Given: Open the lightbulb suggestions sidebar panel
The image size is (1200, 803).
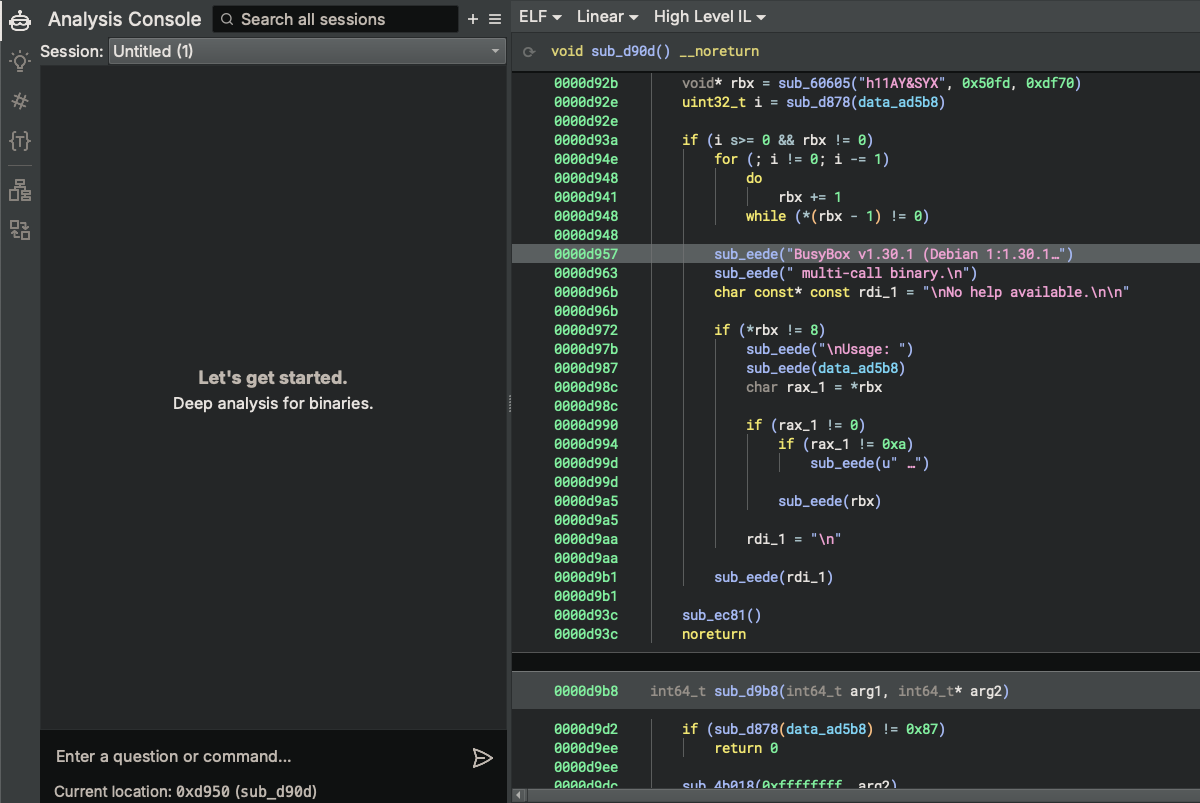Looking at the screenshot, I should click(19, 61).
